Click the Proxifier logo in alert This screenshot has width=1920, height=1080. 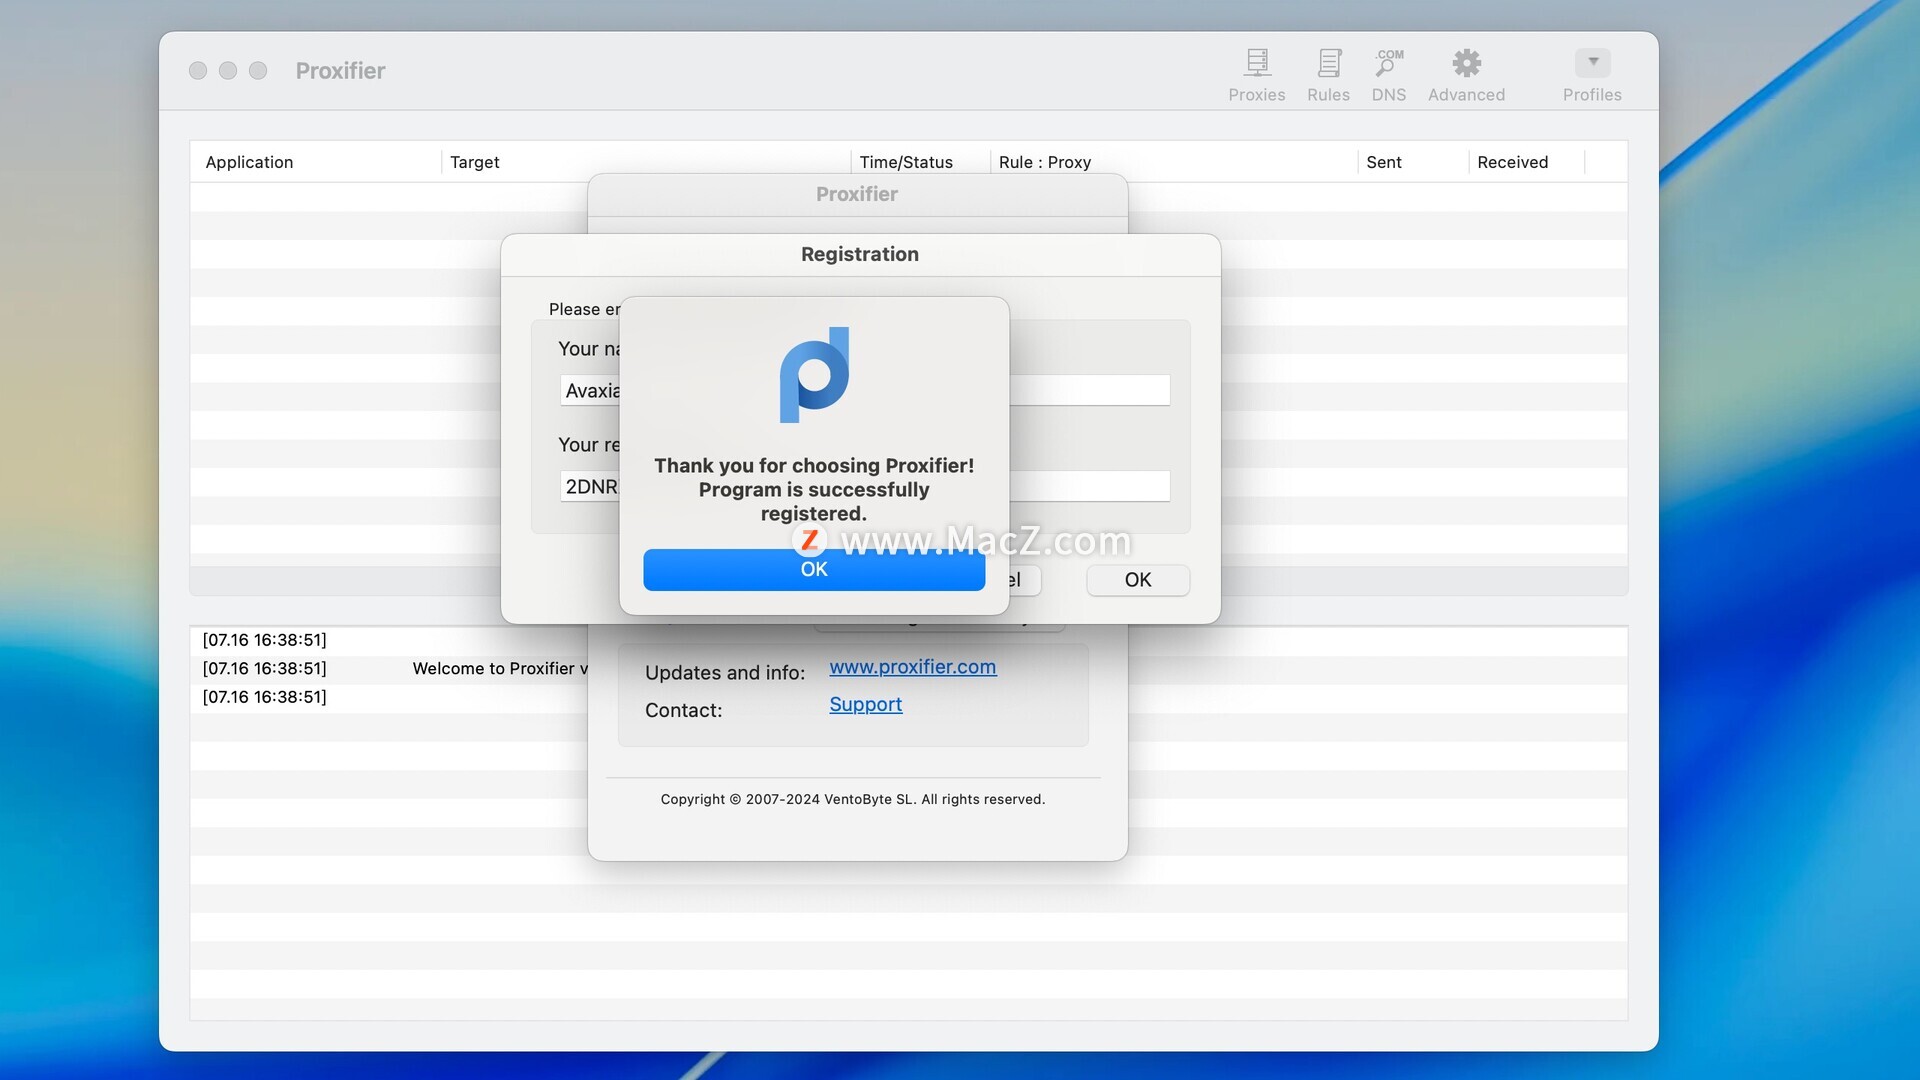click(x=814, y=375)
